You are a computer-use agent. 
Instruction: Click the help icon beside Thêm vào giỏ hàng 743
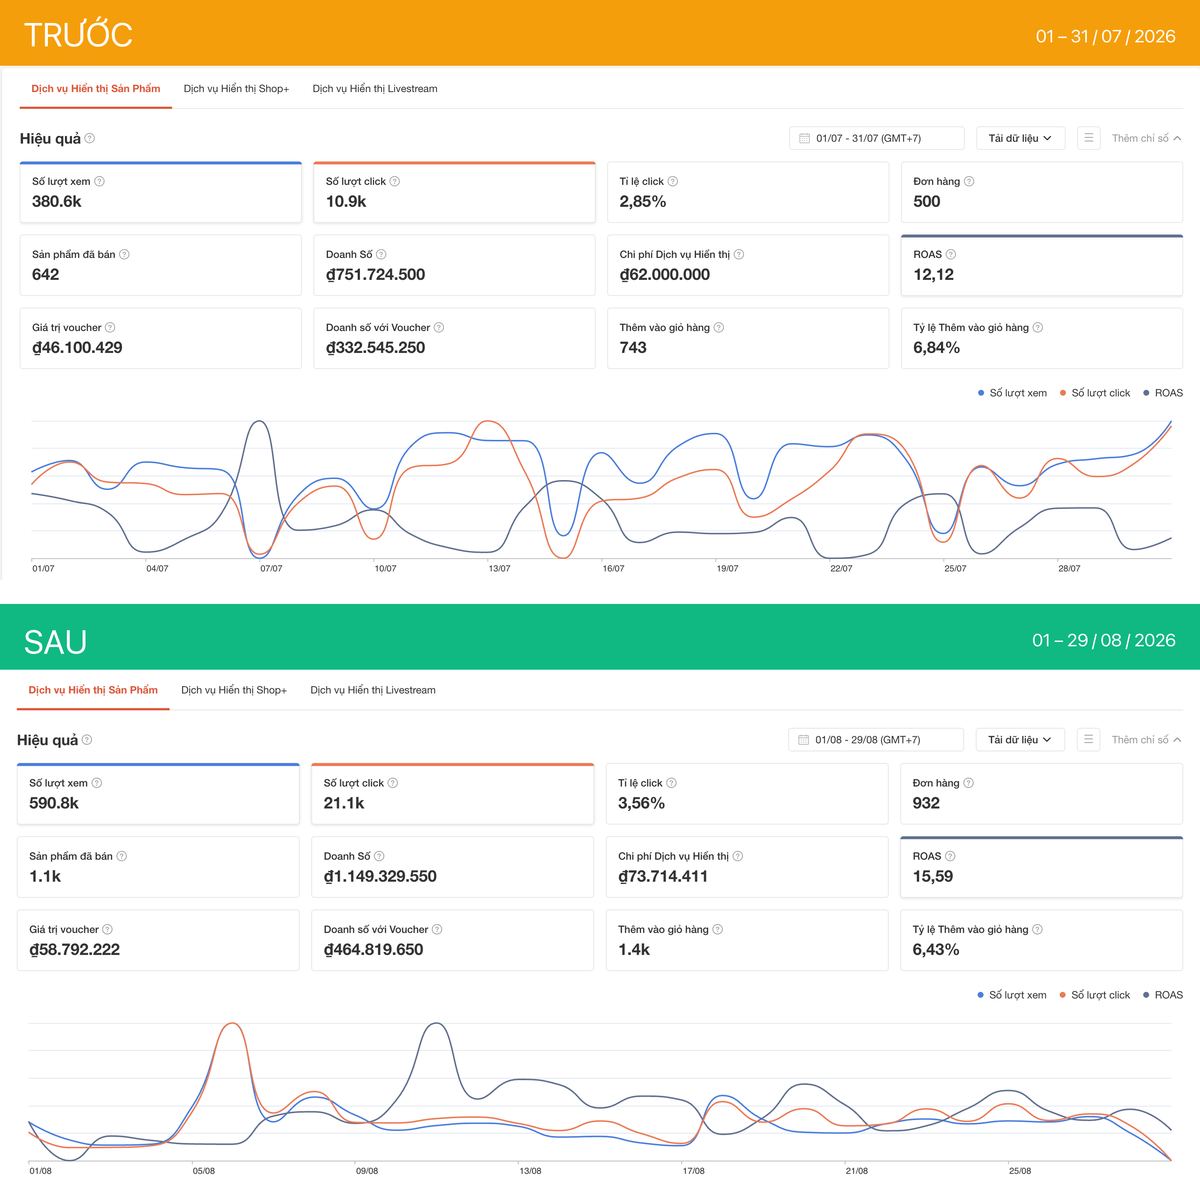(x=719, y=327)
